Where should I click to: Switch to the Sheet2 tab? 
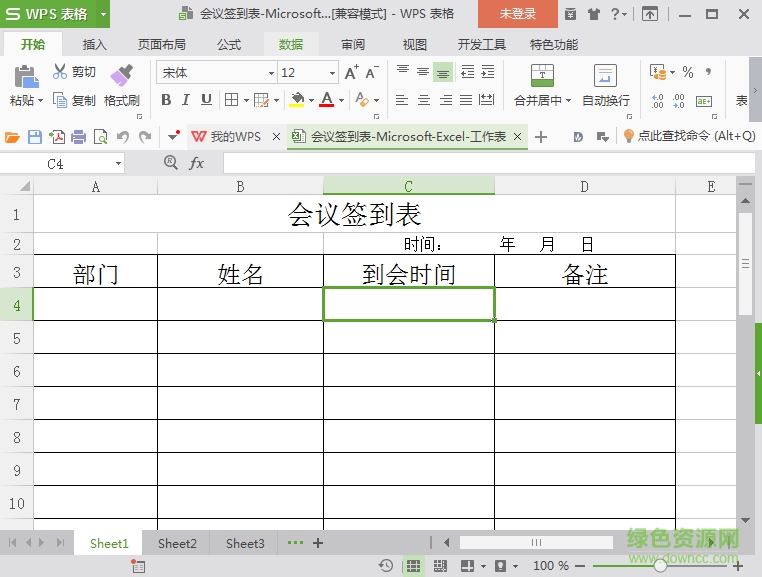[177, 544]
